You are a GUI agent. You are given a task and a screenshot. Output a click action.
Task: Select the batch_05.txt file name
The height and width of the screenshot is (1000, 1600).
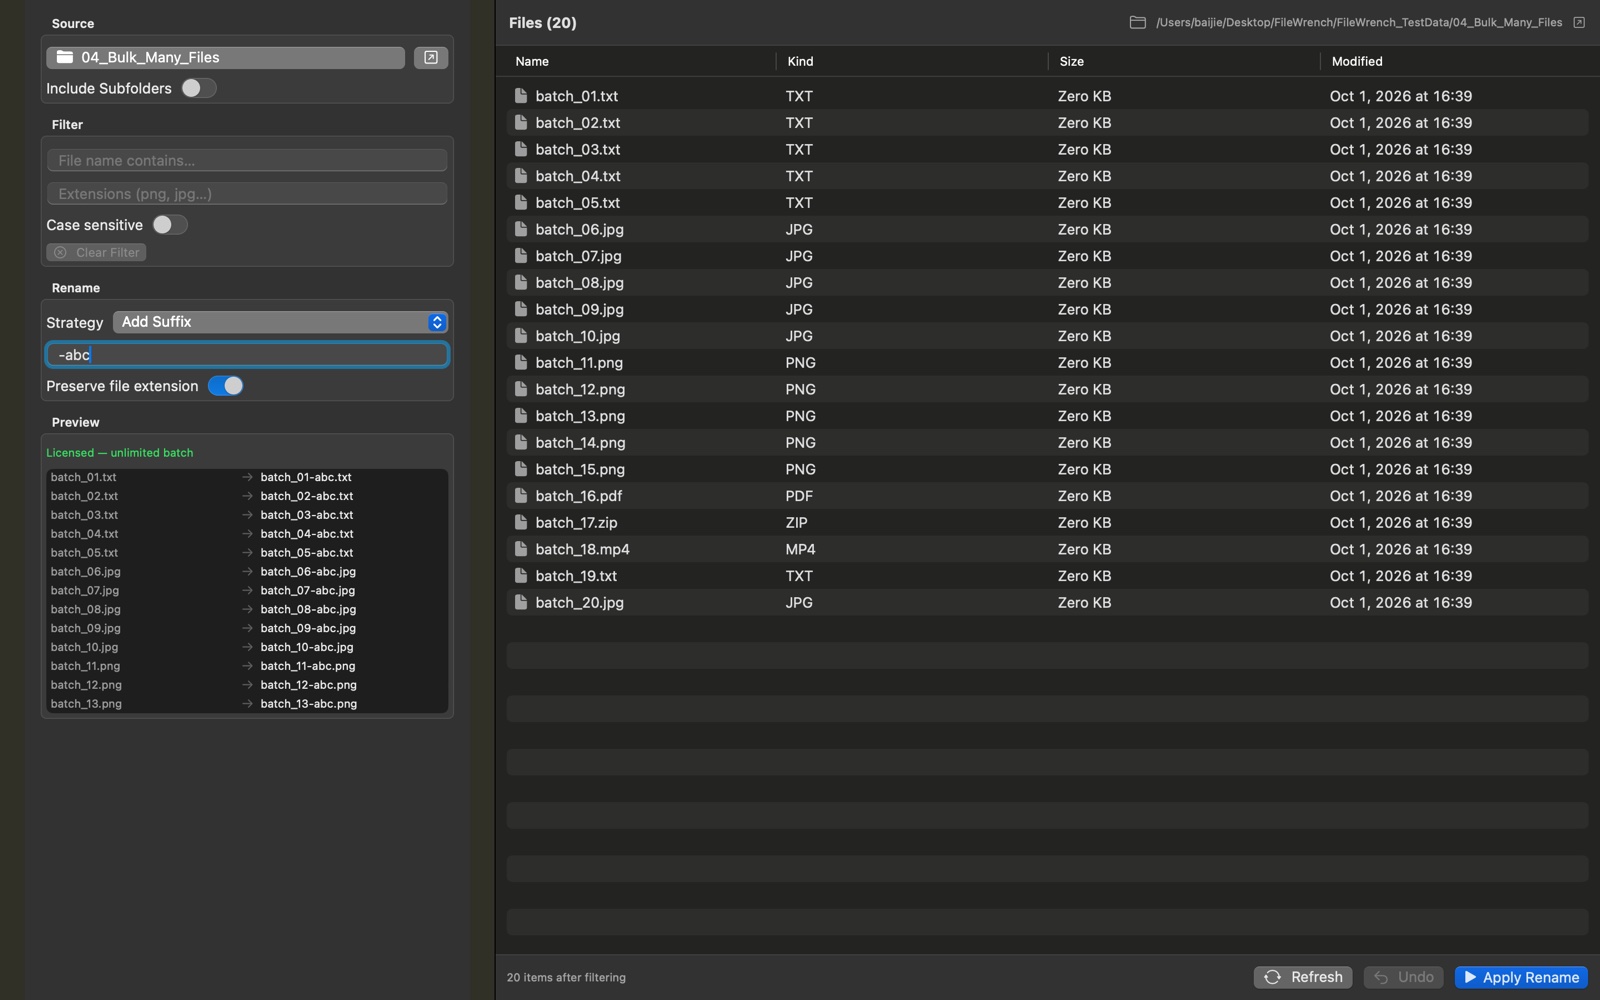coord(578,203)
